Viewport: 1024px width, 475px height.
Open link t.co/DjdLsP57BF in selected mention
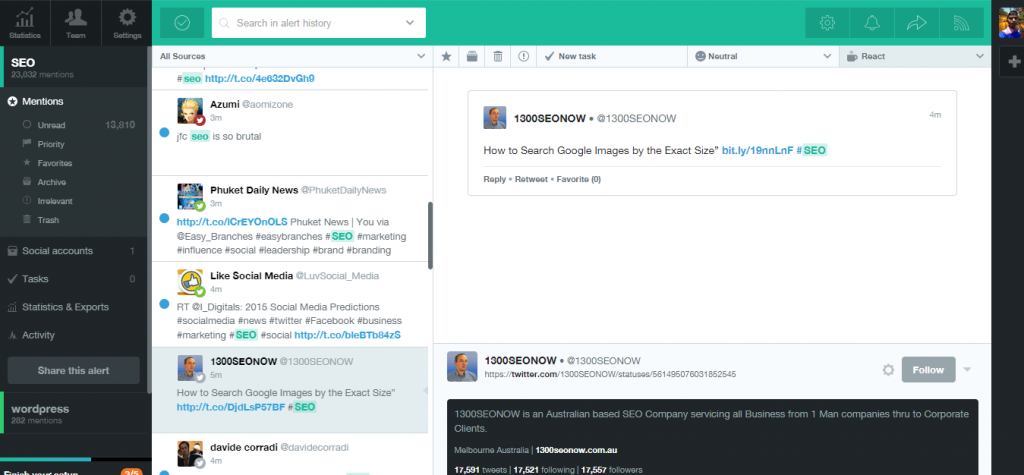point(231,407)
